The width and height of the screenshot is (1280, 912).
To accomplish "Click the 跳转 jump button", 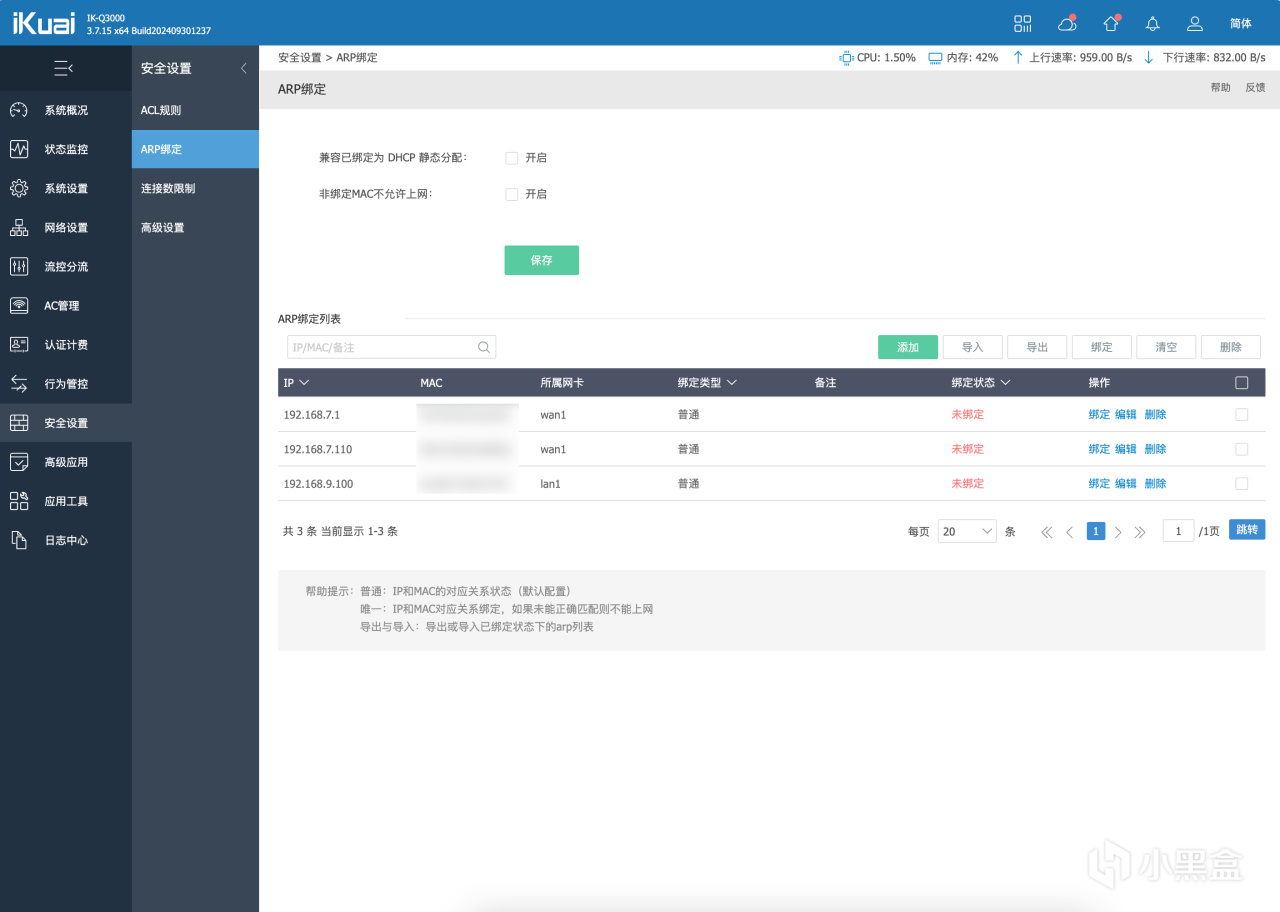I will 1247,530.
